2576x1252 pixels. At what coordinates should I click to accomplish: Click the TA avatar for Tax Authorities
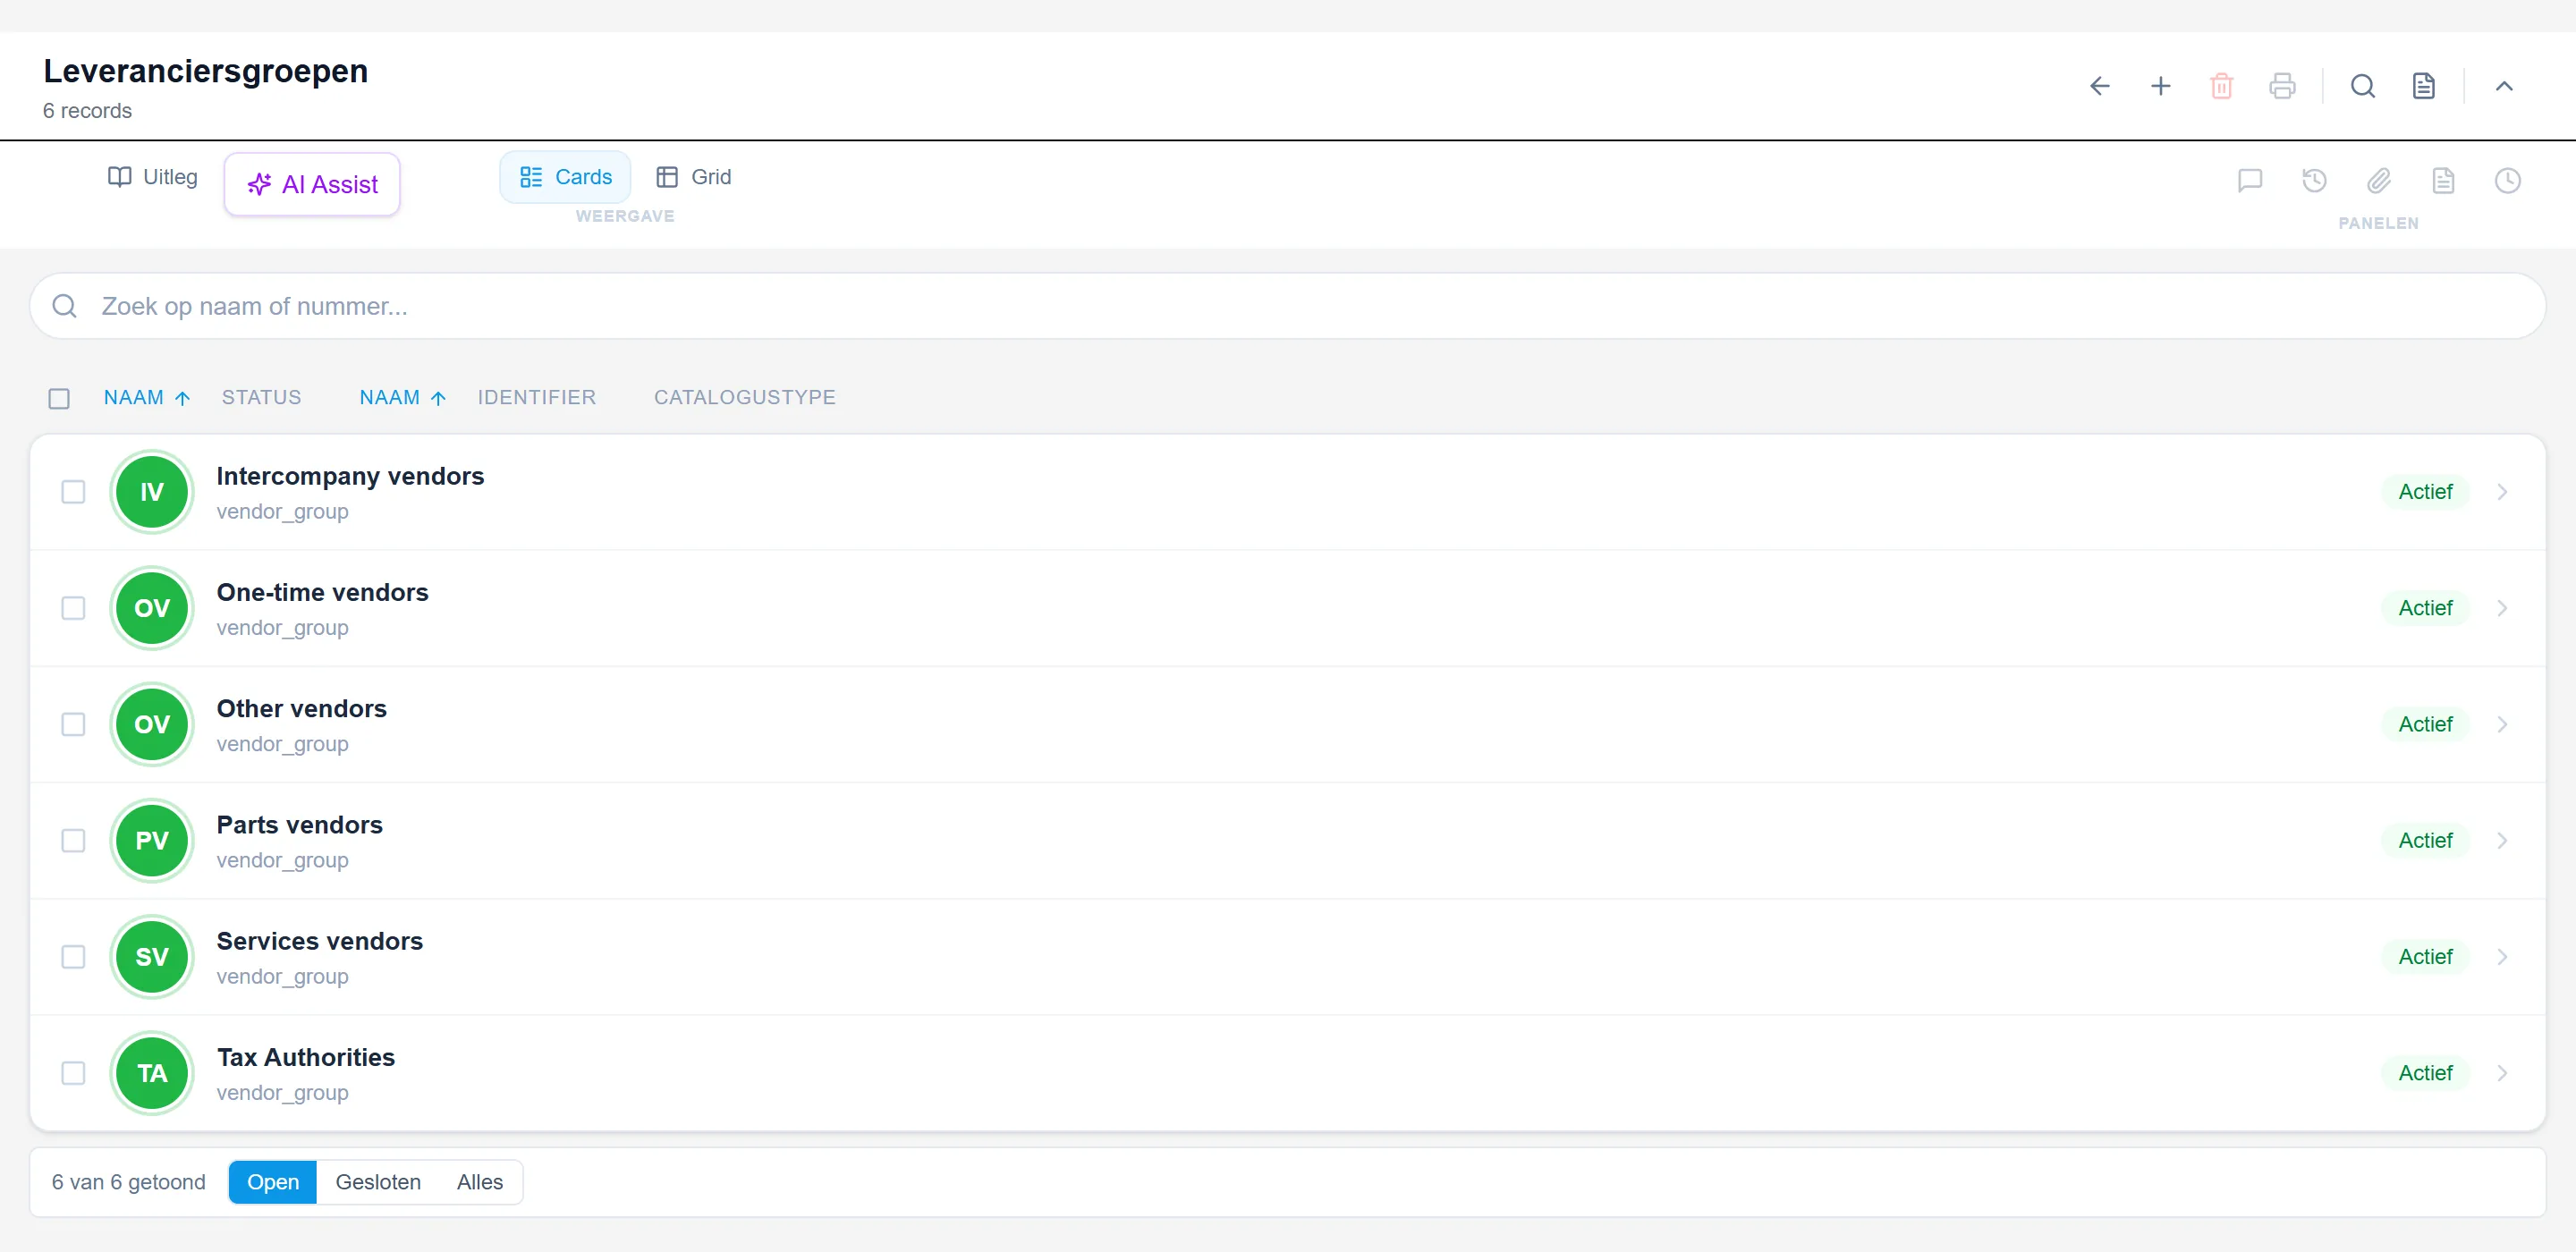click(x=151, y=1073)
